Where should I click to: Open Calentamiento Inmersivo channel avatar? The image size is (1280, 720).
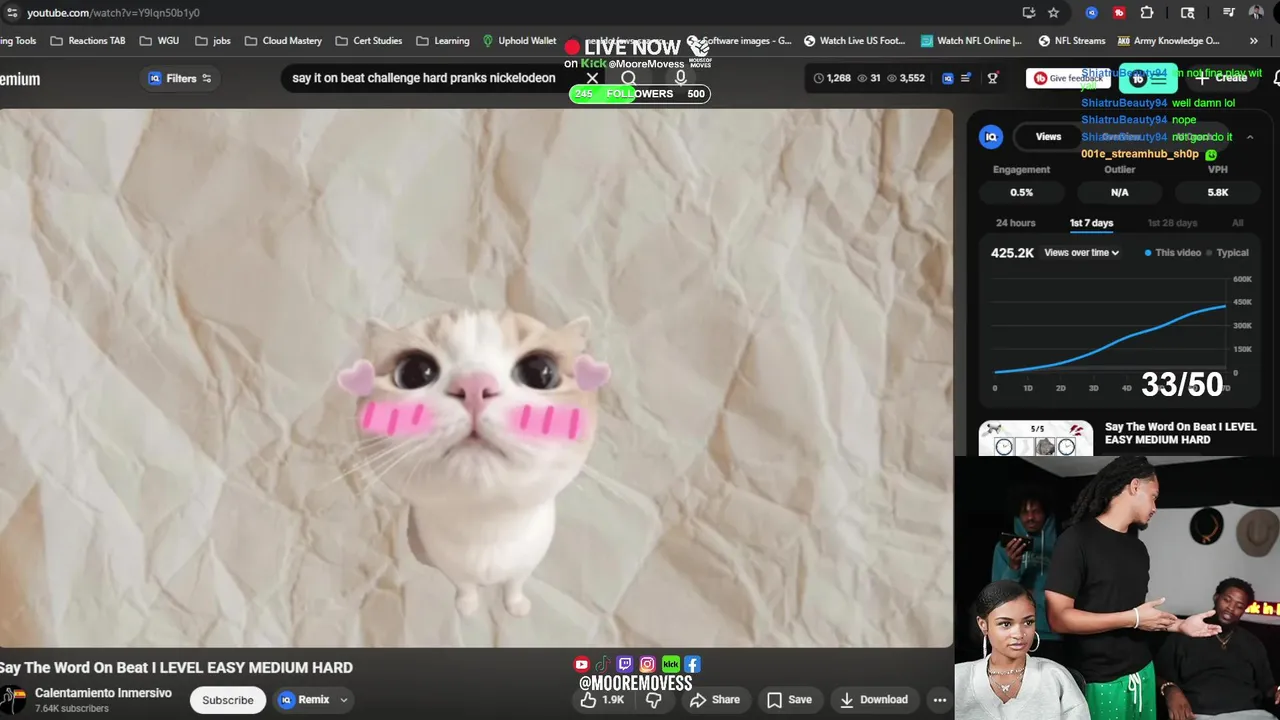coord(12,699)
